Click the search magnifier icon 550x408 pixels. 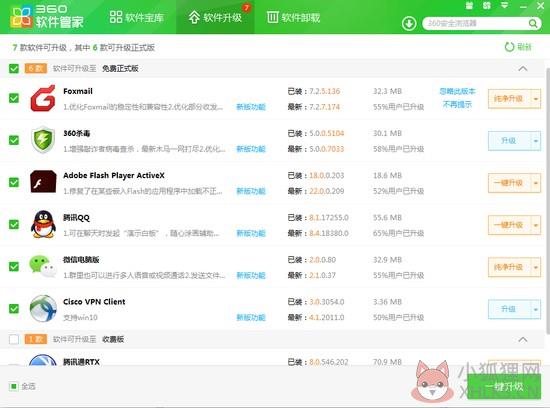(533, 24)
